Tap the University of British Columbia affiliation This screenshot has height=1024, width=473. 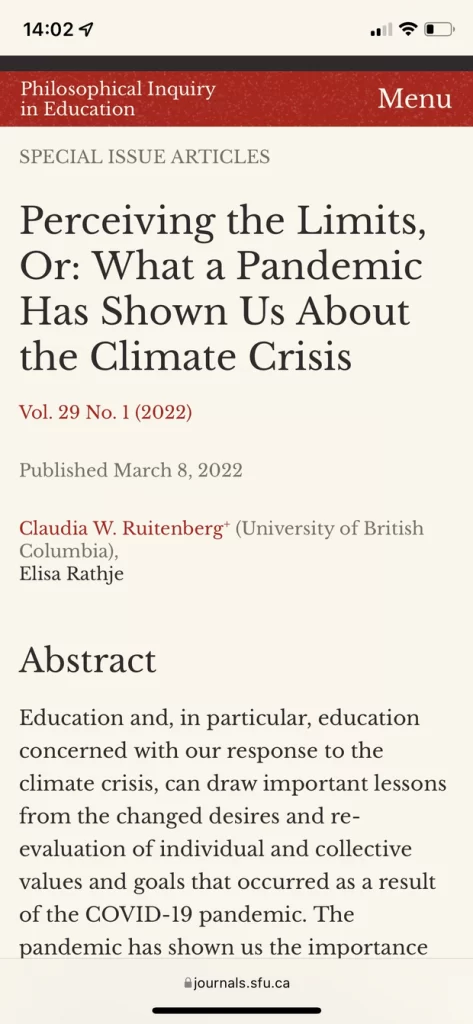coord(221,539)
